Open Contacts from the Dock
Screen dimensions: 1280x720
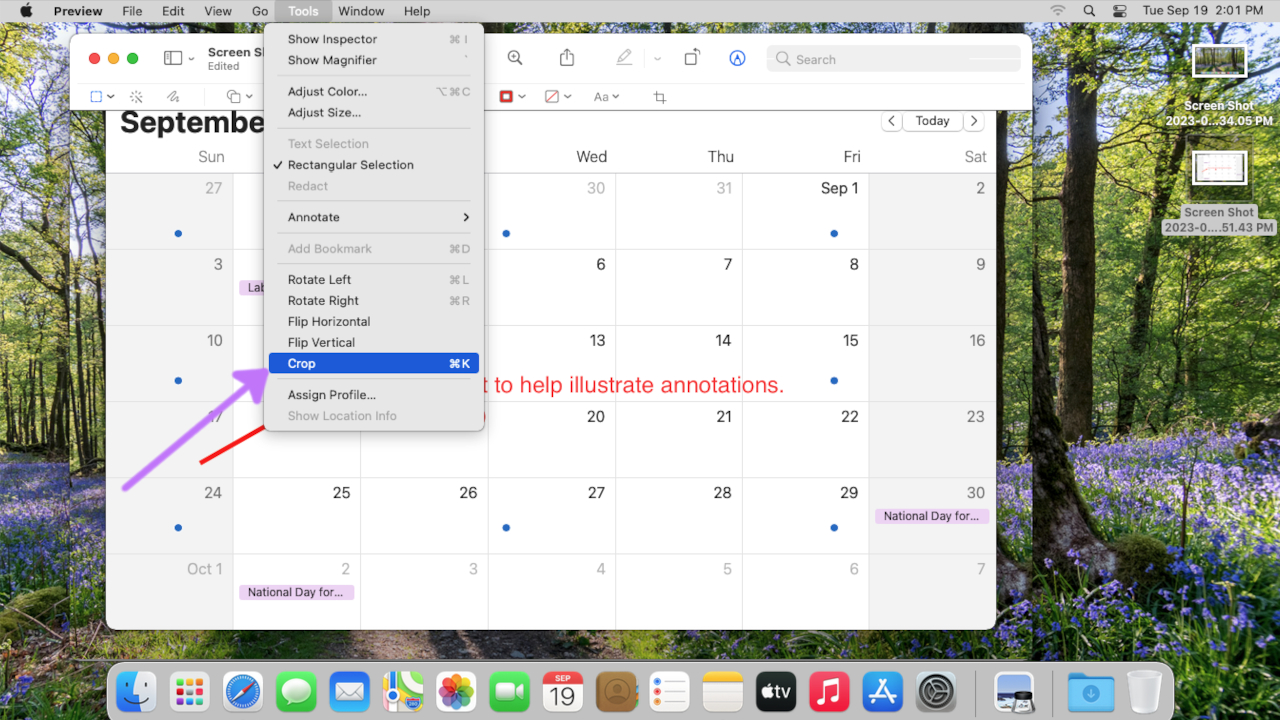click(x=616, y=691)
